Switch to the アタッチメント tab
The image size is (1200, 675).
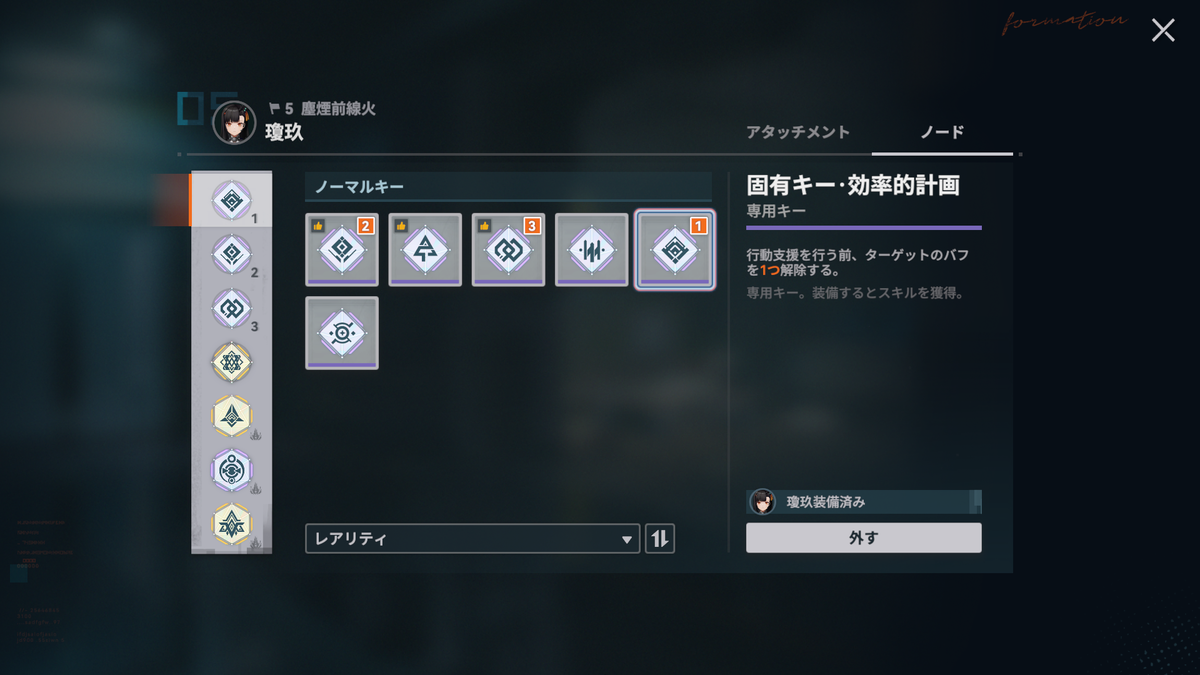pos(798,132)
